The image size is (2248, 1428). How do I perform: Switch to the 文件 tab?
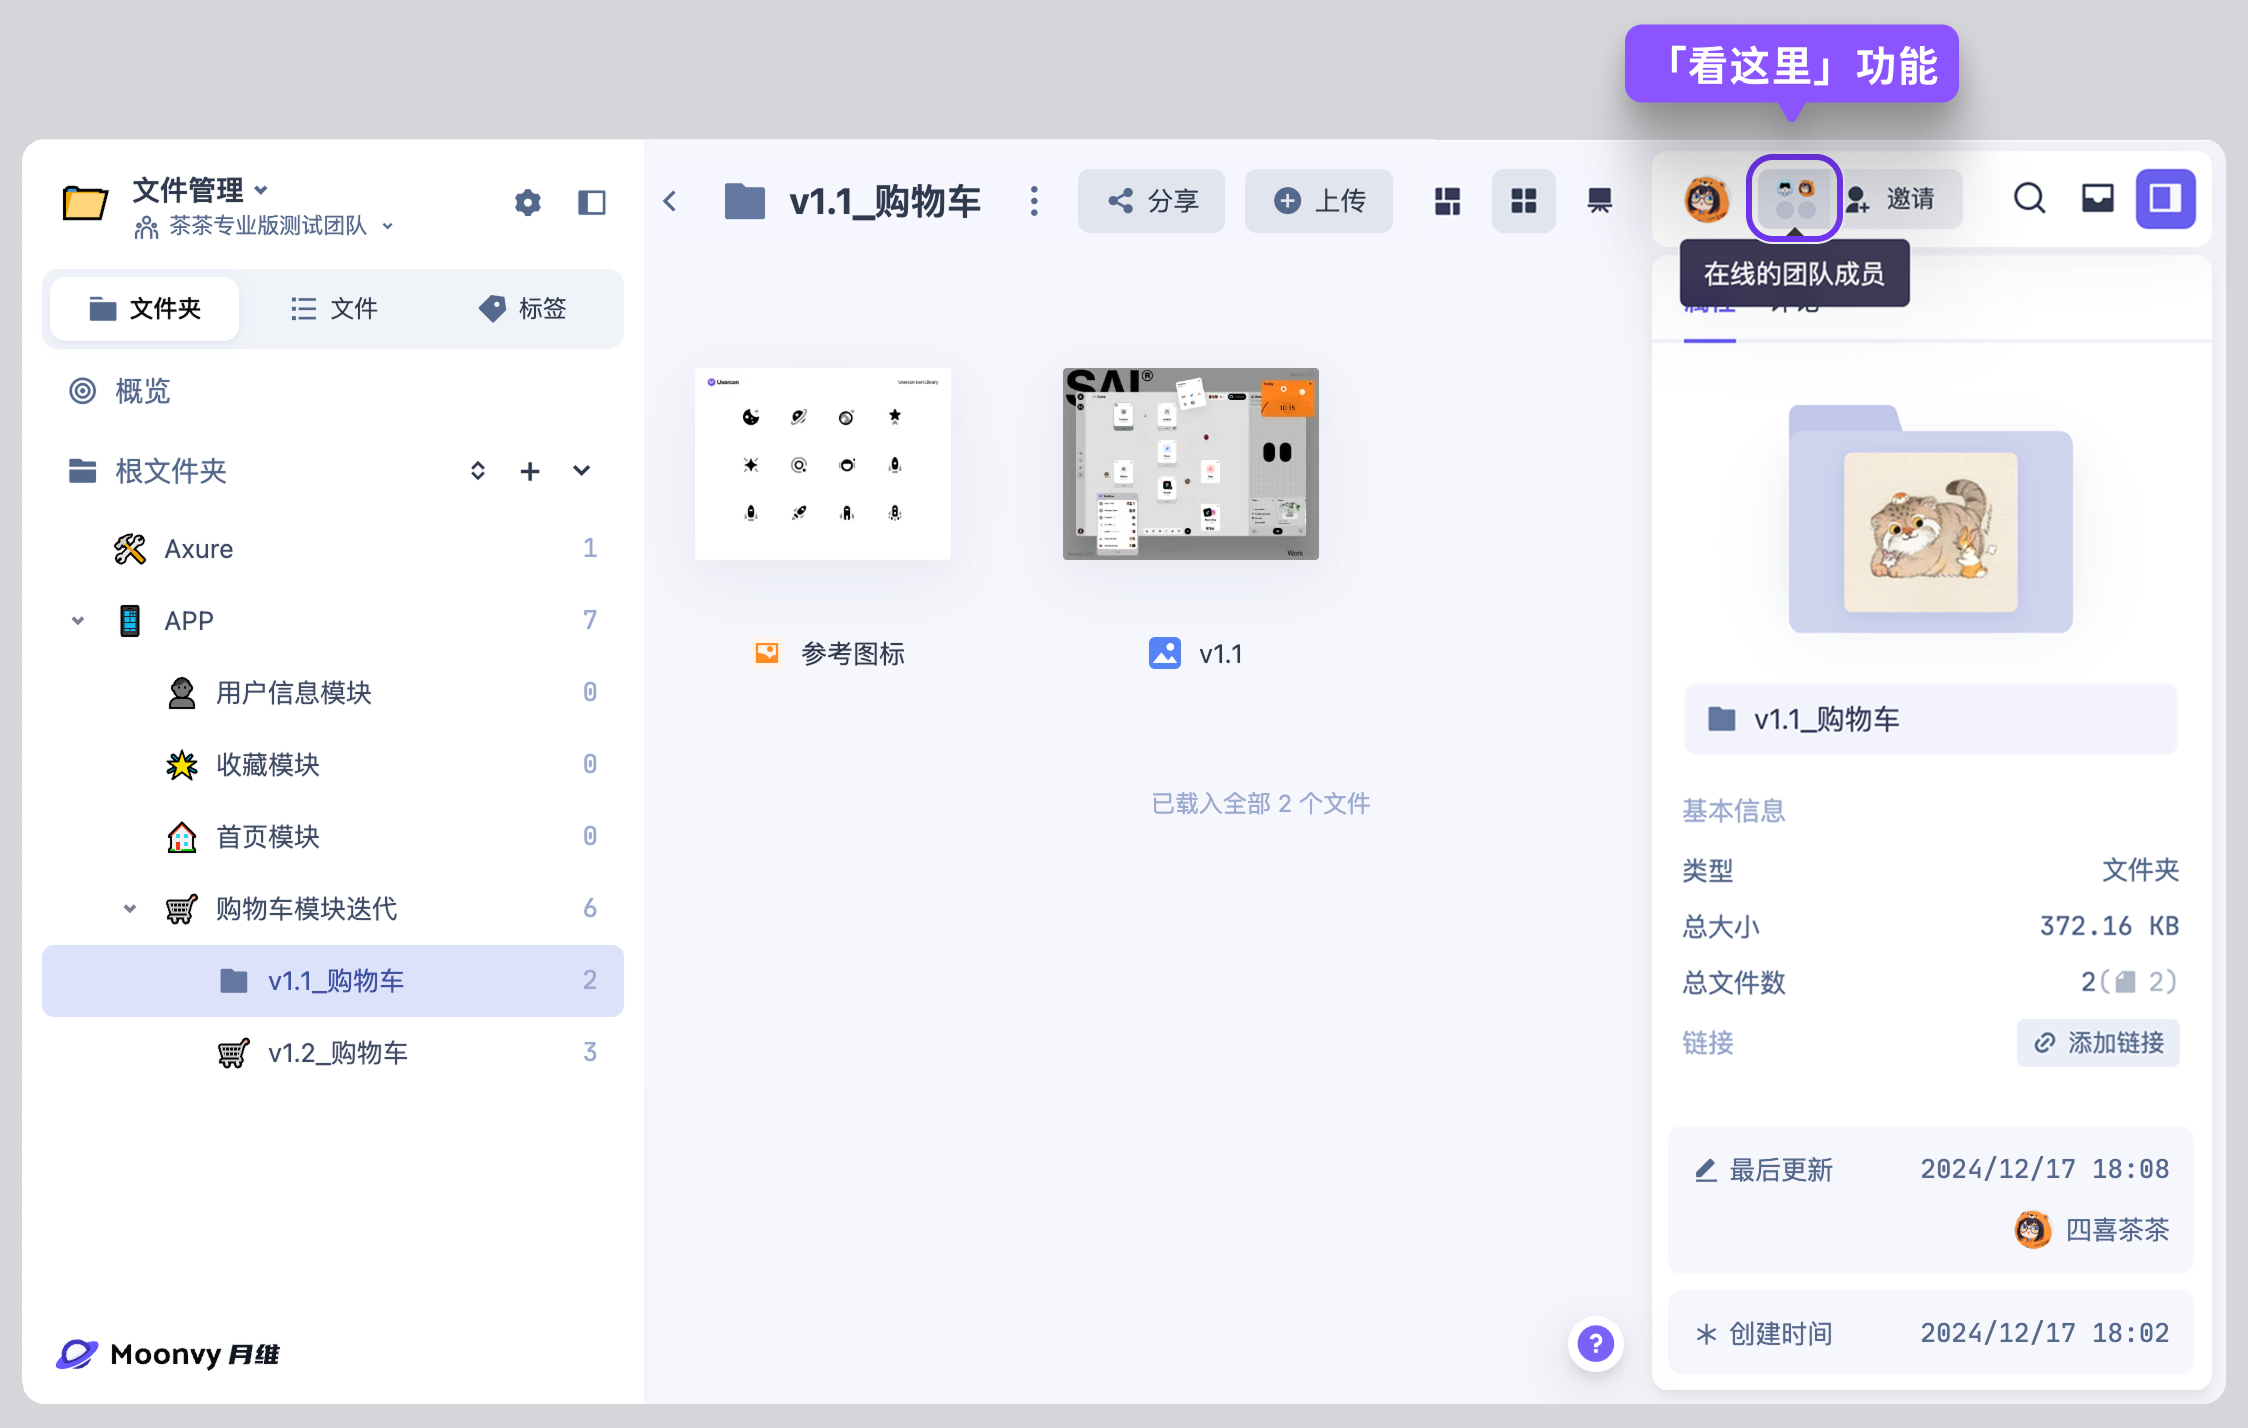point(334,308)
